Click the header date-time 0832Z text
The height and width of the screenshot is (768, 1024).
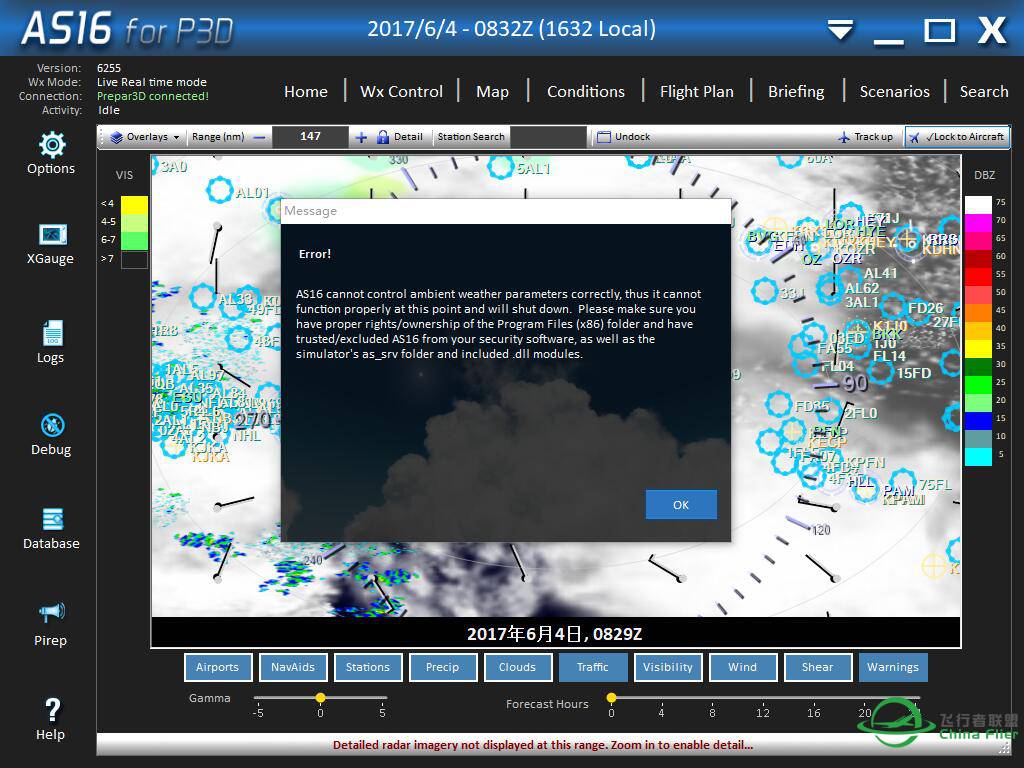[x=511, y=29]
